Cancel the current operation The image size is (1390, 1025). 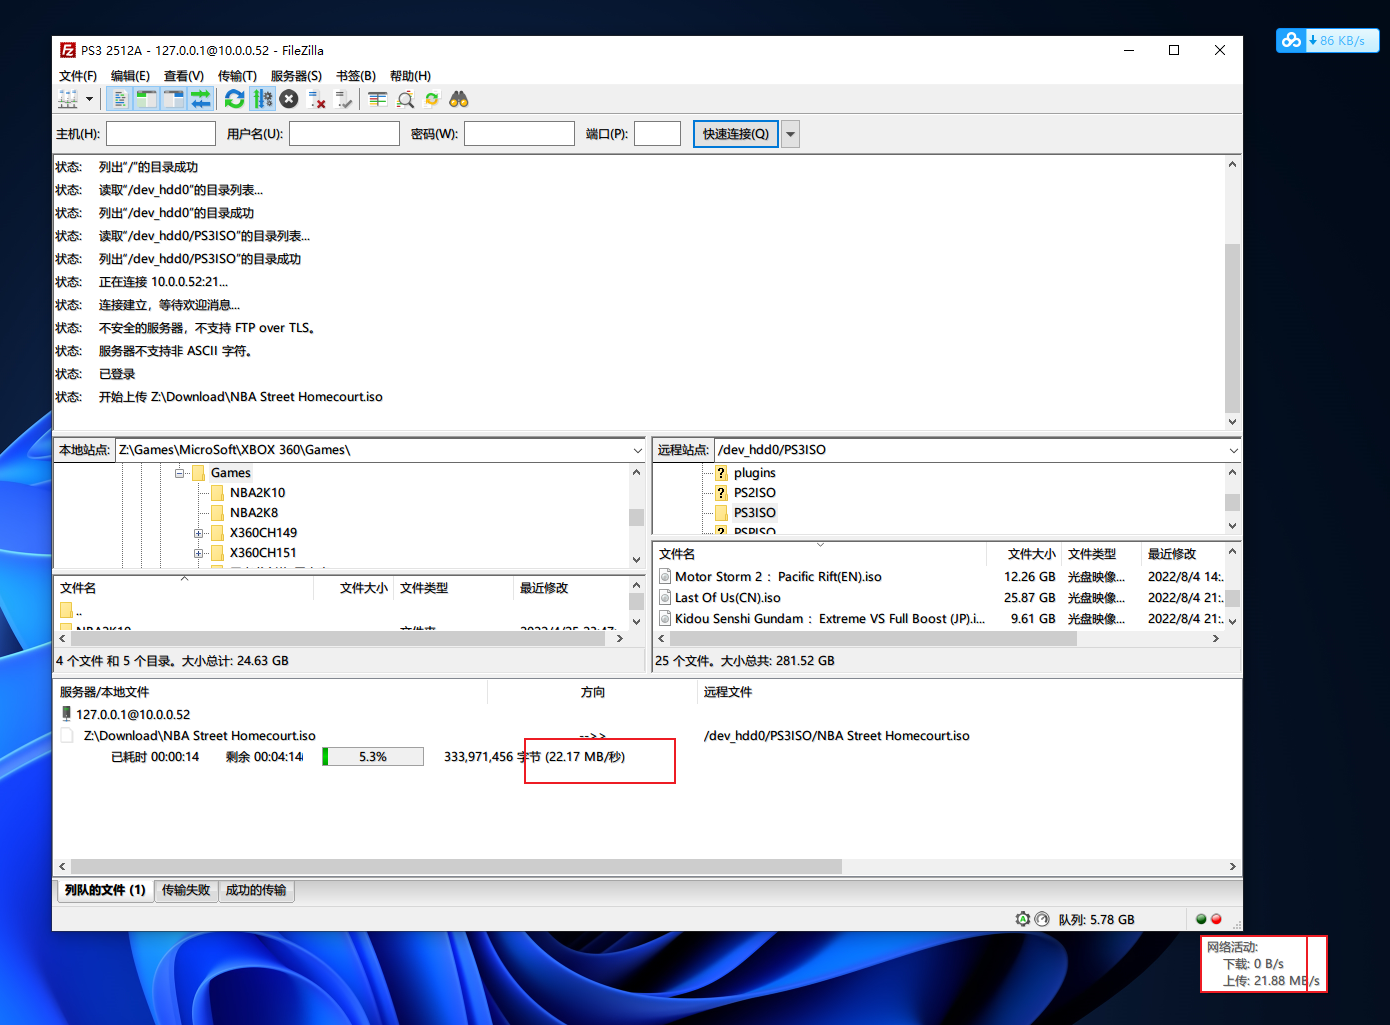click(289, 99)
